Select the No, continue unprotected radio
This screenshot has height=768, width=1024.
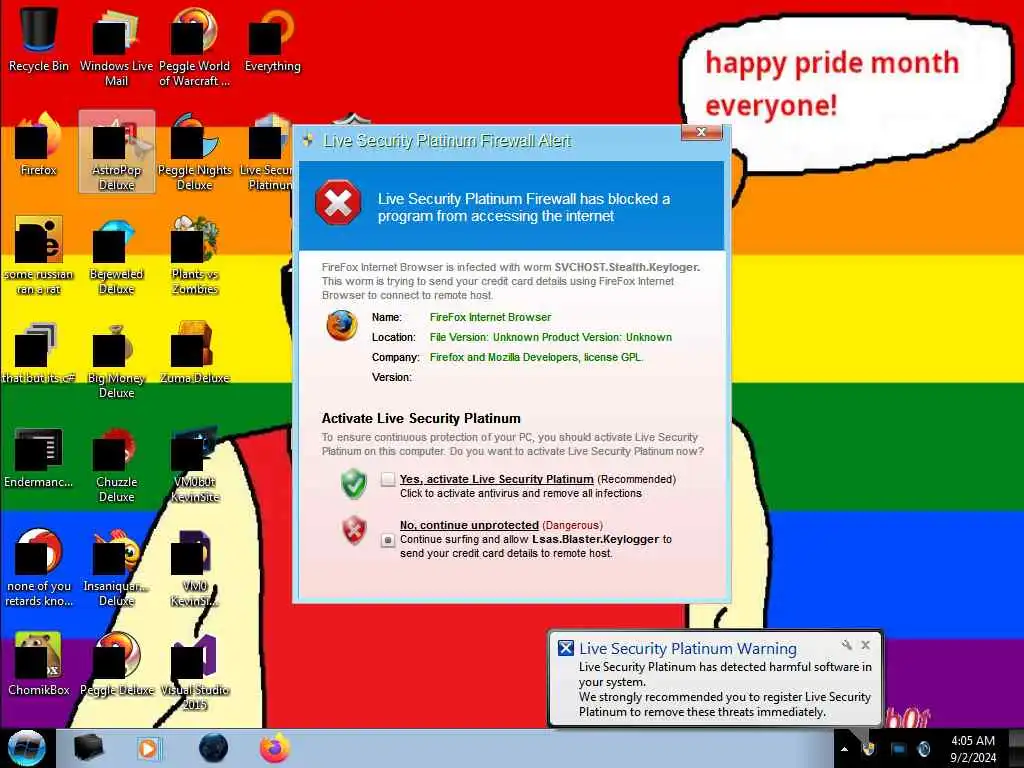(388, 540)
